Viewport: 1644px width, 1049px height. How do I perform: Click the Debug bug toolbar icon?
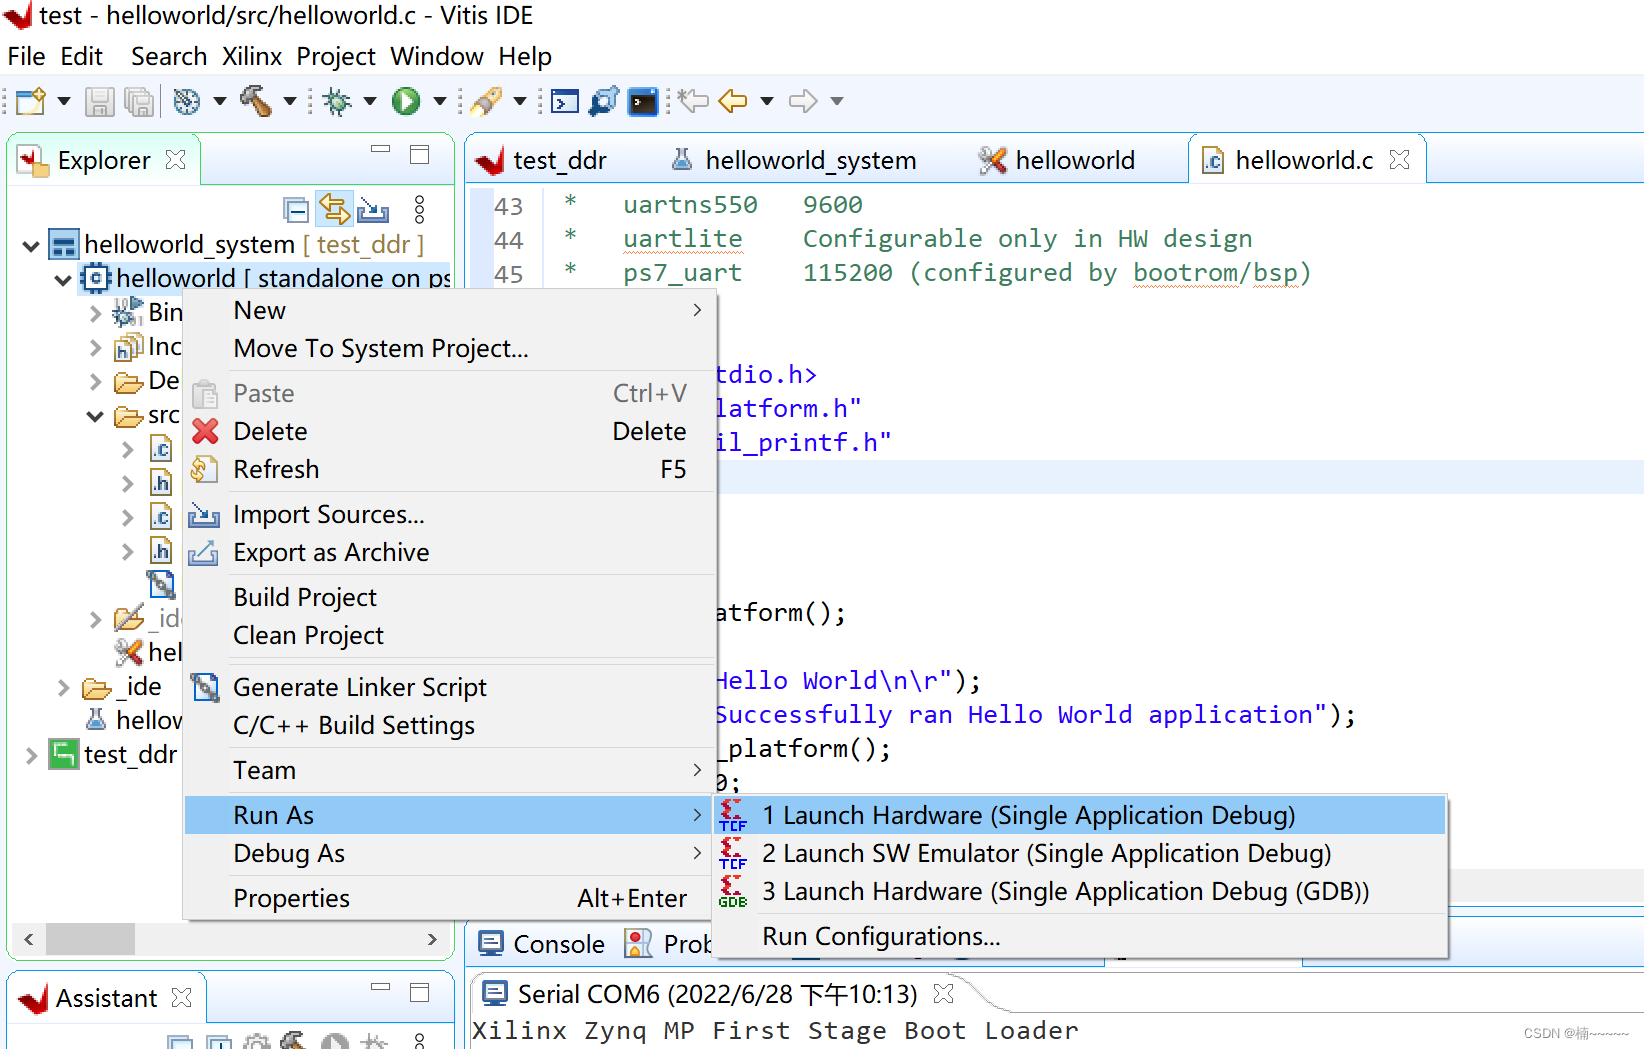pos(338,101)
